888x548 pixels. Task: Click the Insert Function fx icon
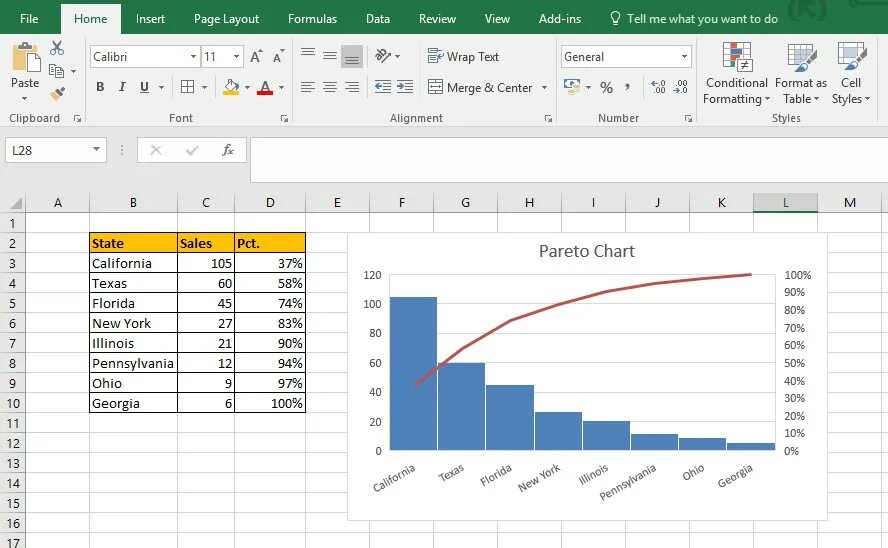point(228,150)
